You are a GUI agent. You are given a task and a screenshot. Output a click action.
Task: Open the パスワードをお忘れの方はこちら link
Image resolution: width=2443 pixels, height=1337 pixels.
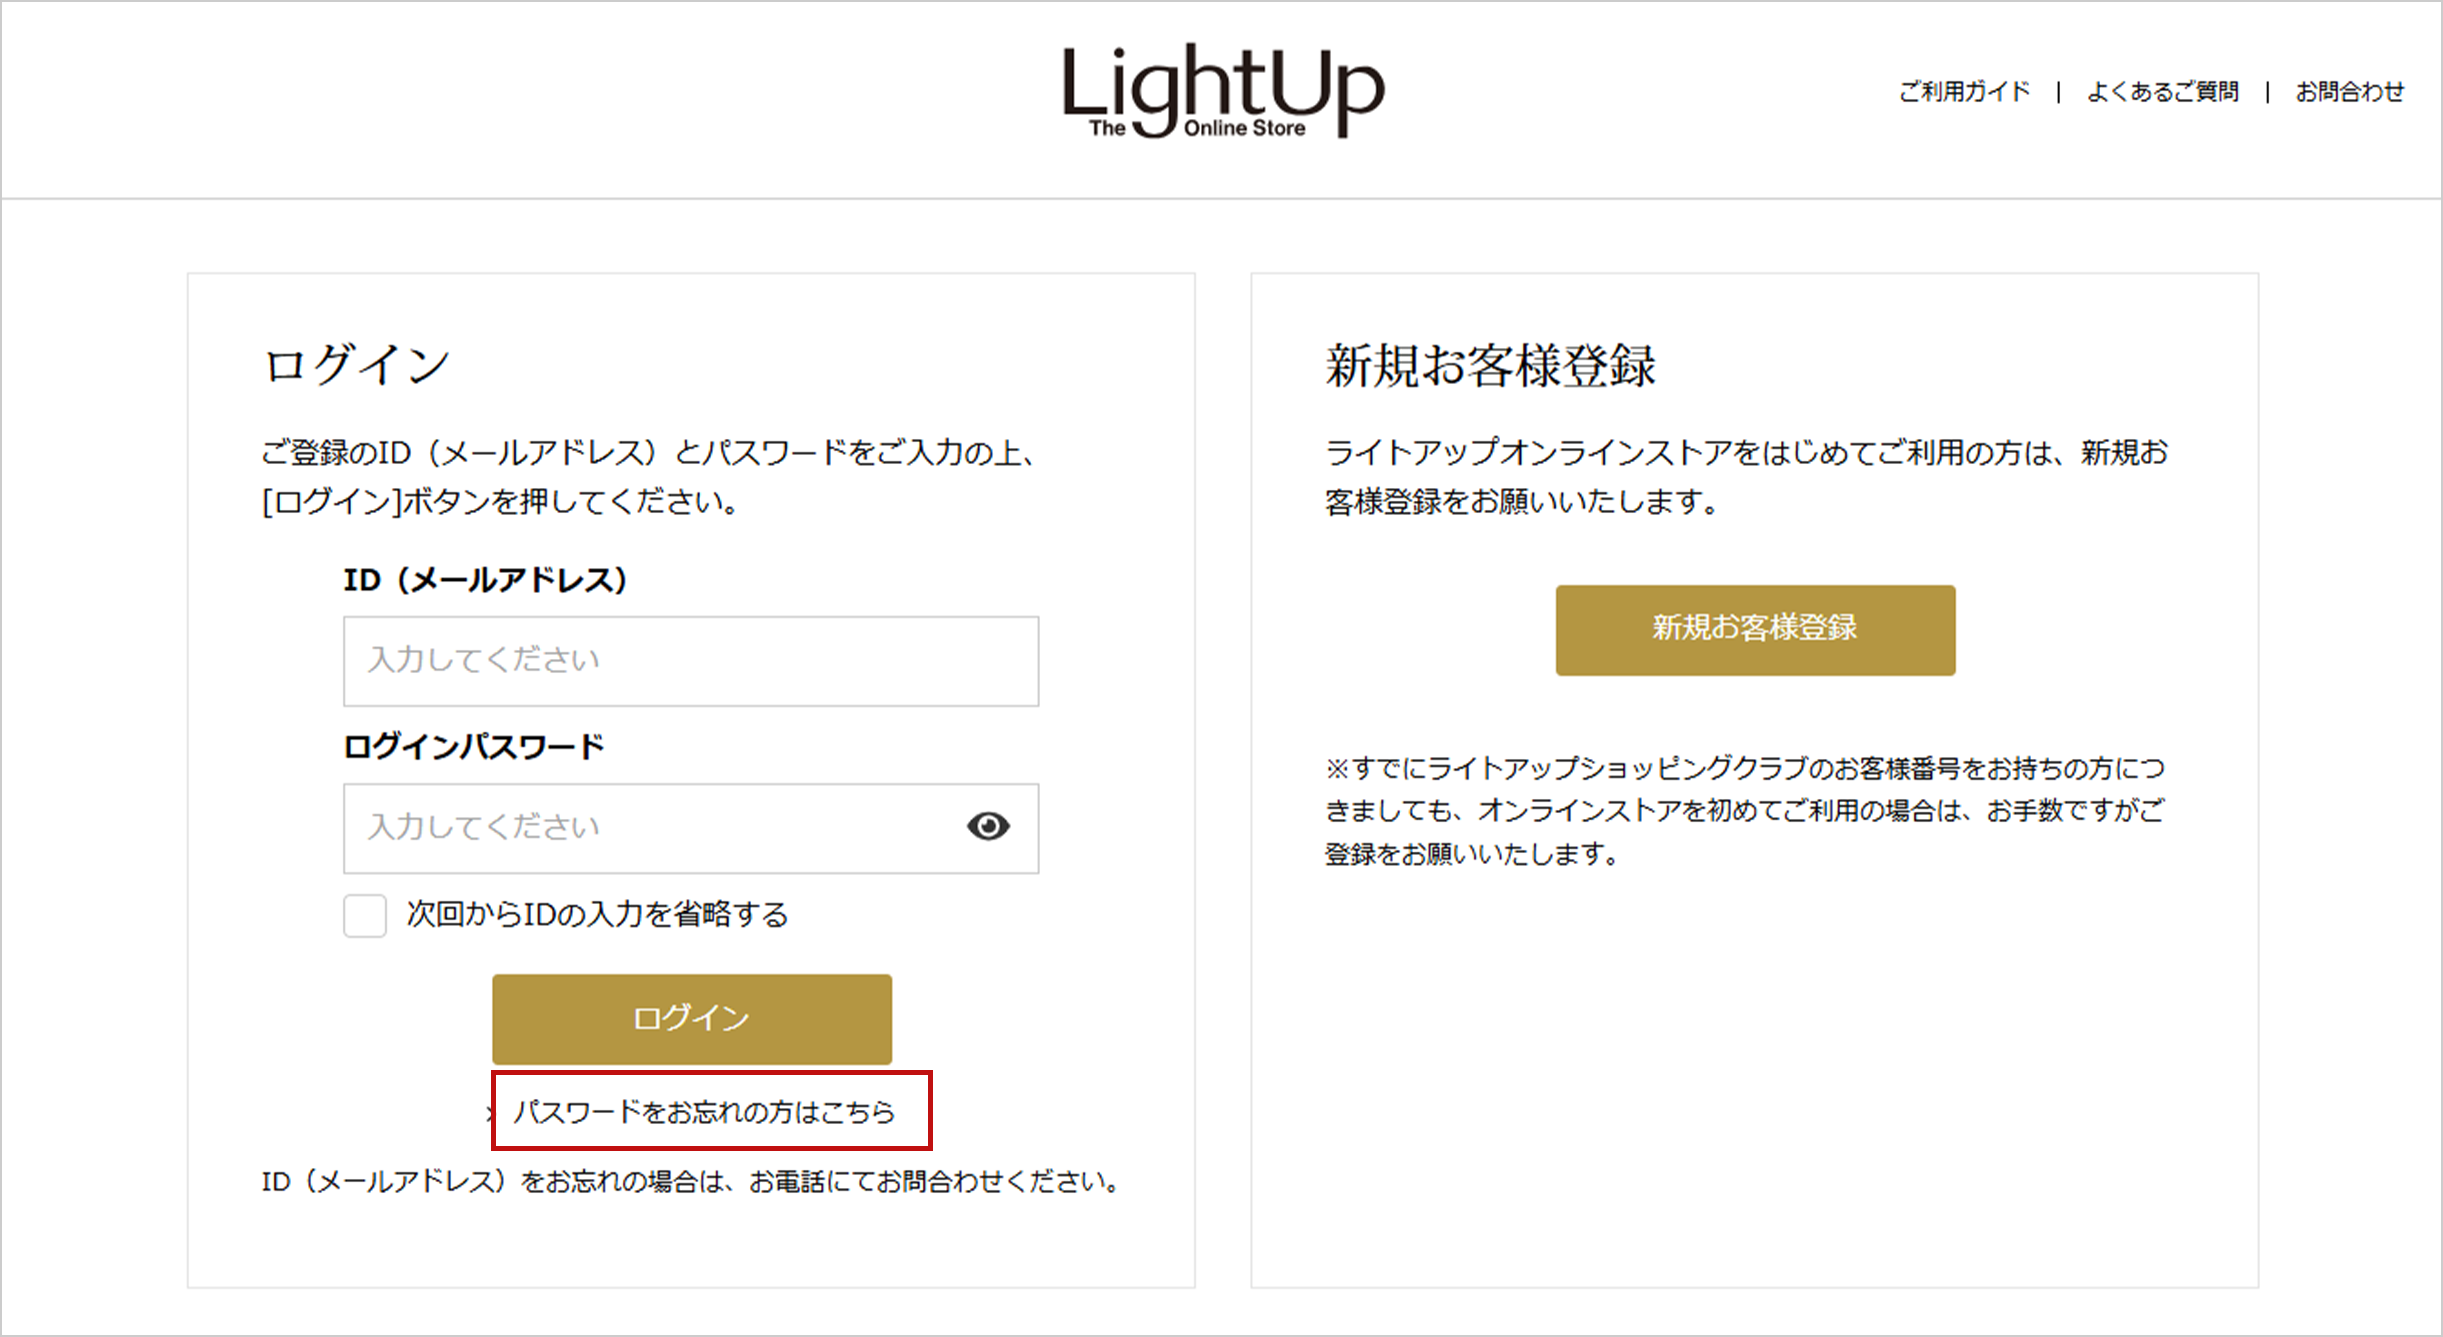click(x=704, y=1112)
